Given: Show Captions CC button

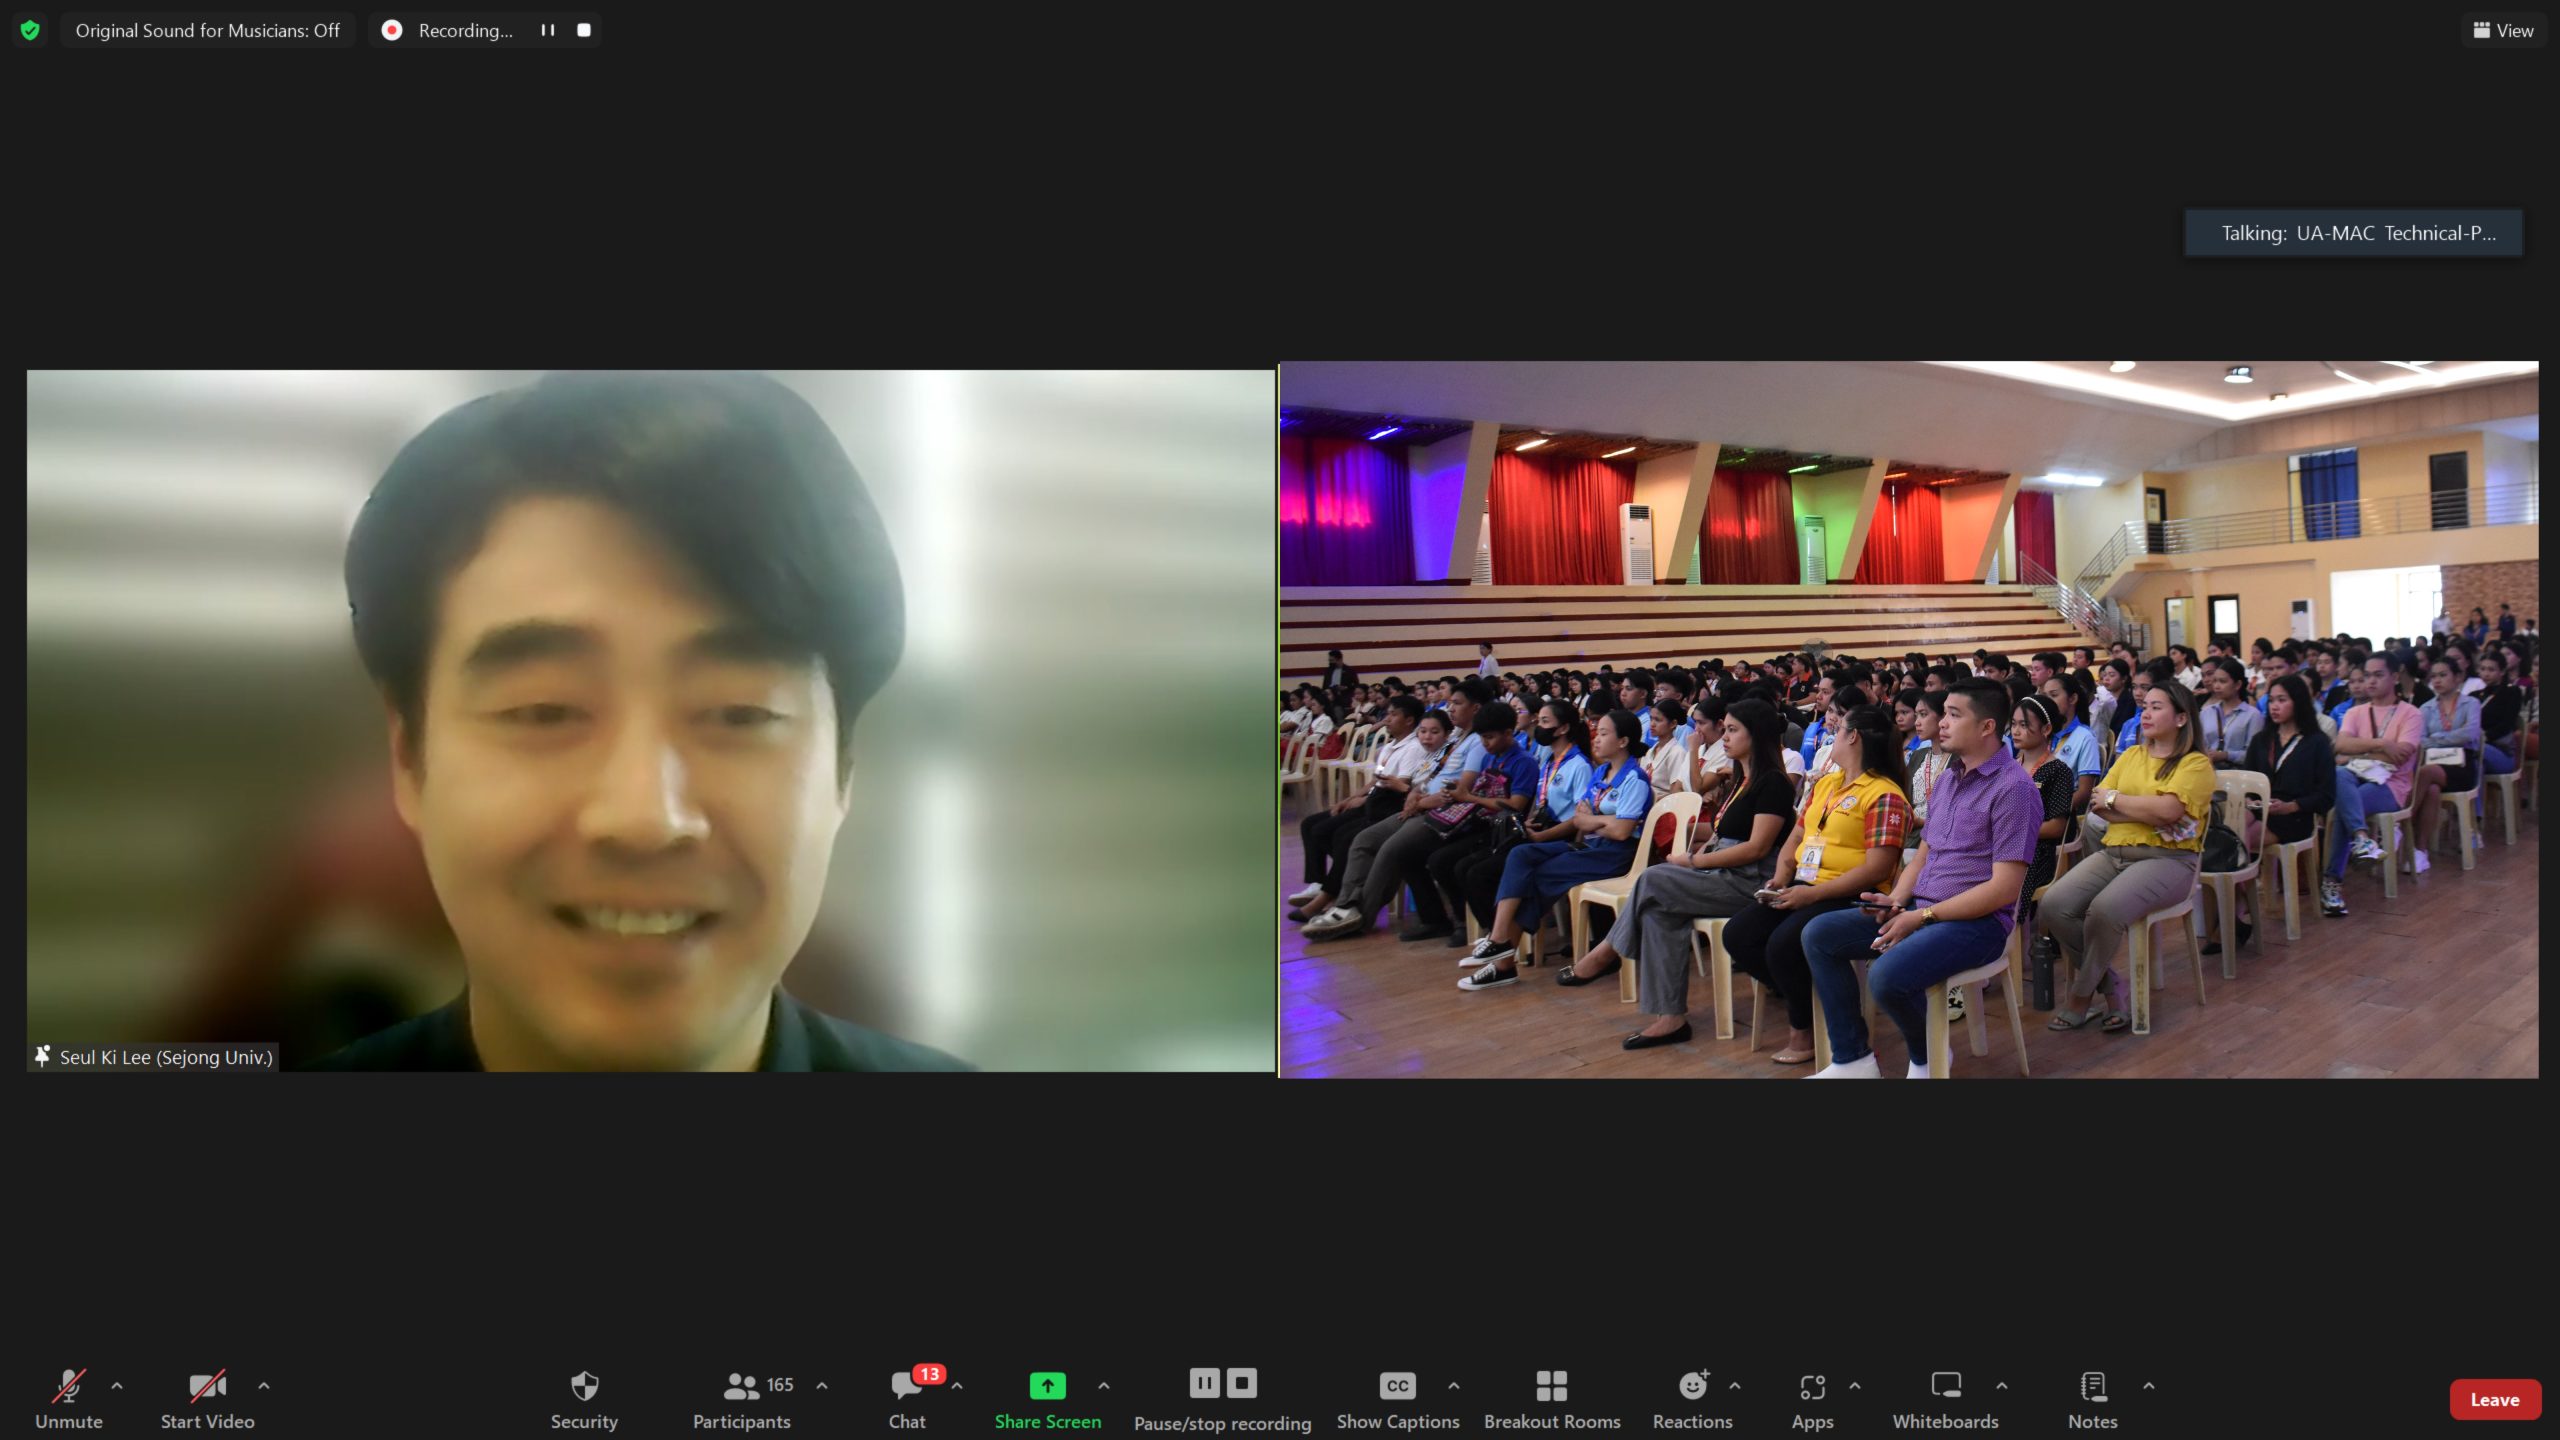Looking at the screenshot, I should [1398, 1399].
